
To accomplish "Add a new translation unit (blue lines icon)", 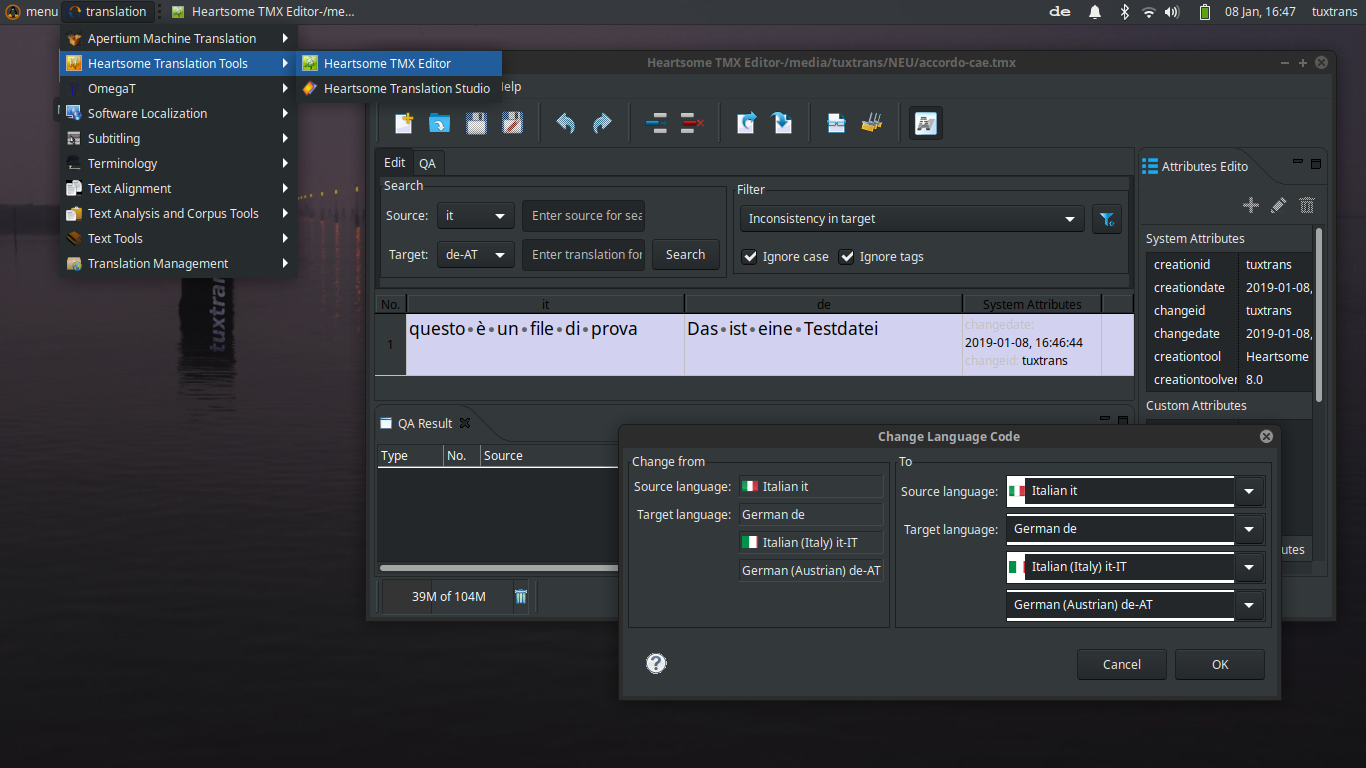I will pyautogui.click(x=656, y=123).
